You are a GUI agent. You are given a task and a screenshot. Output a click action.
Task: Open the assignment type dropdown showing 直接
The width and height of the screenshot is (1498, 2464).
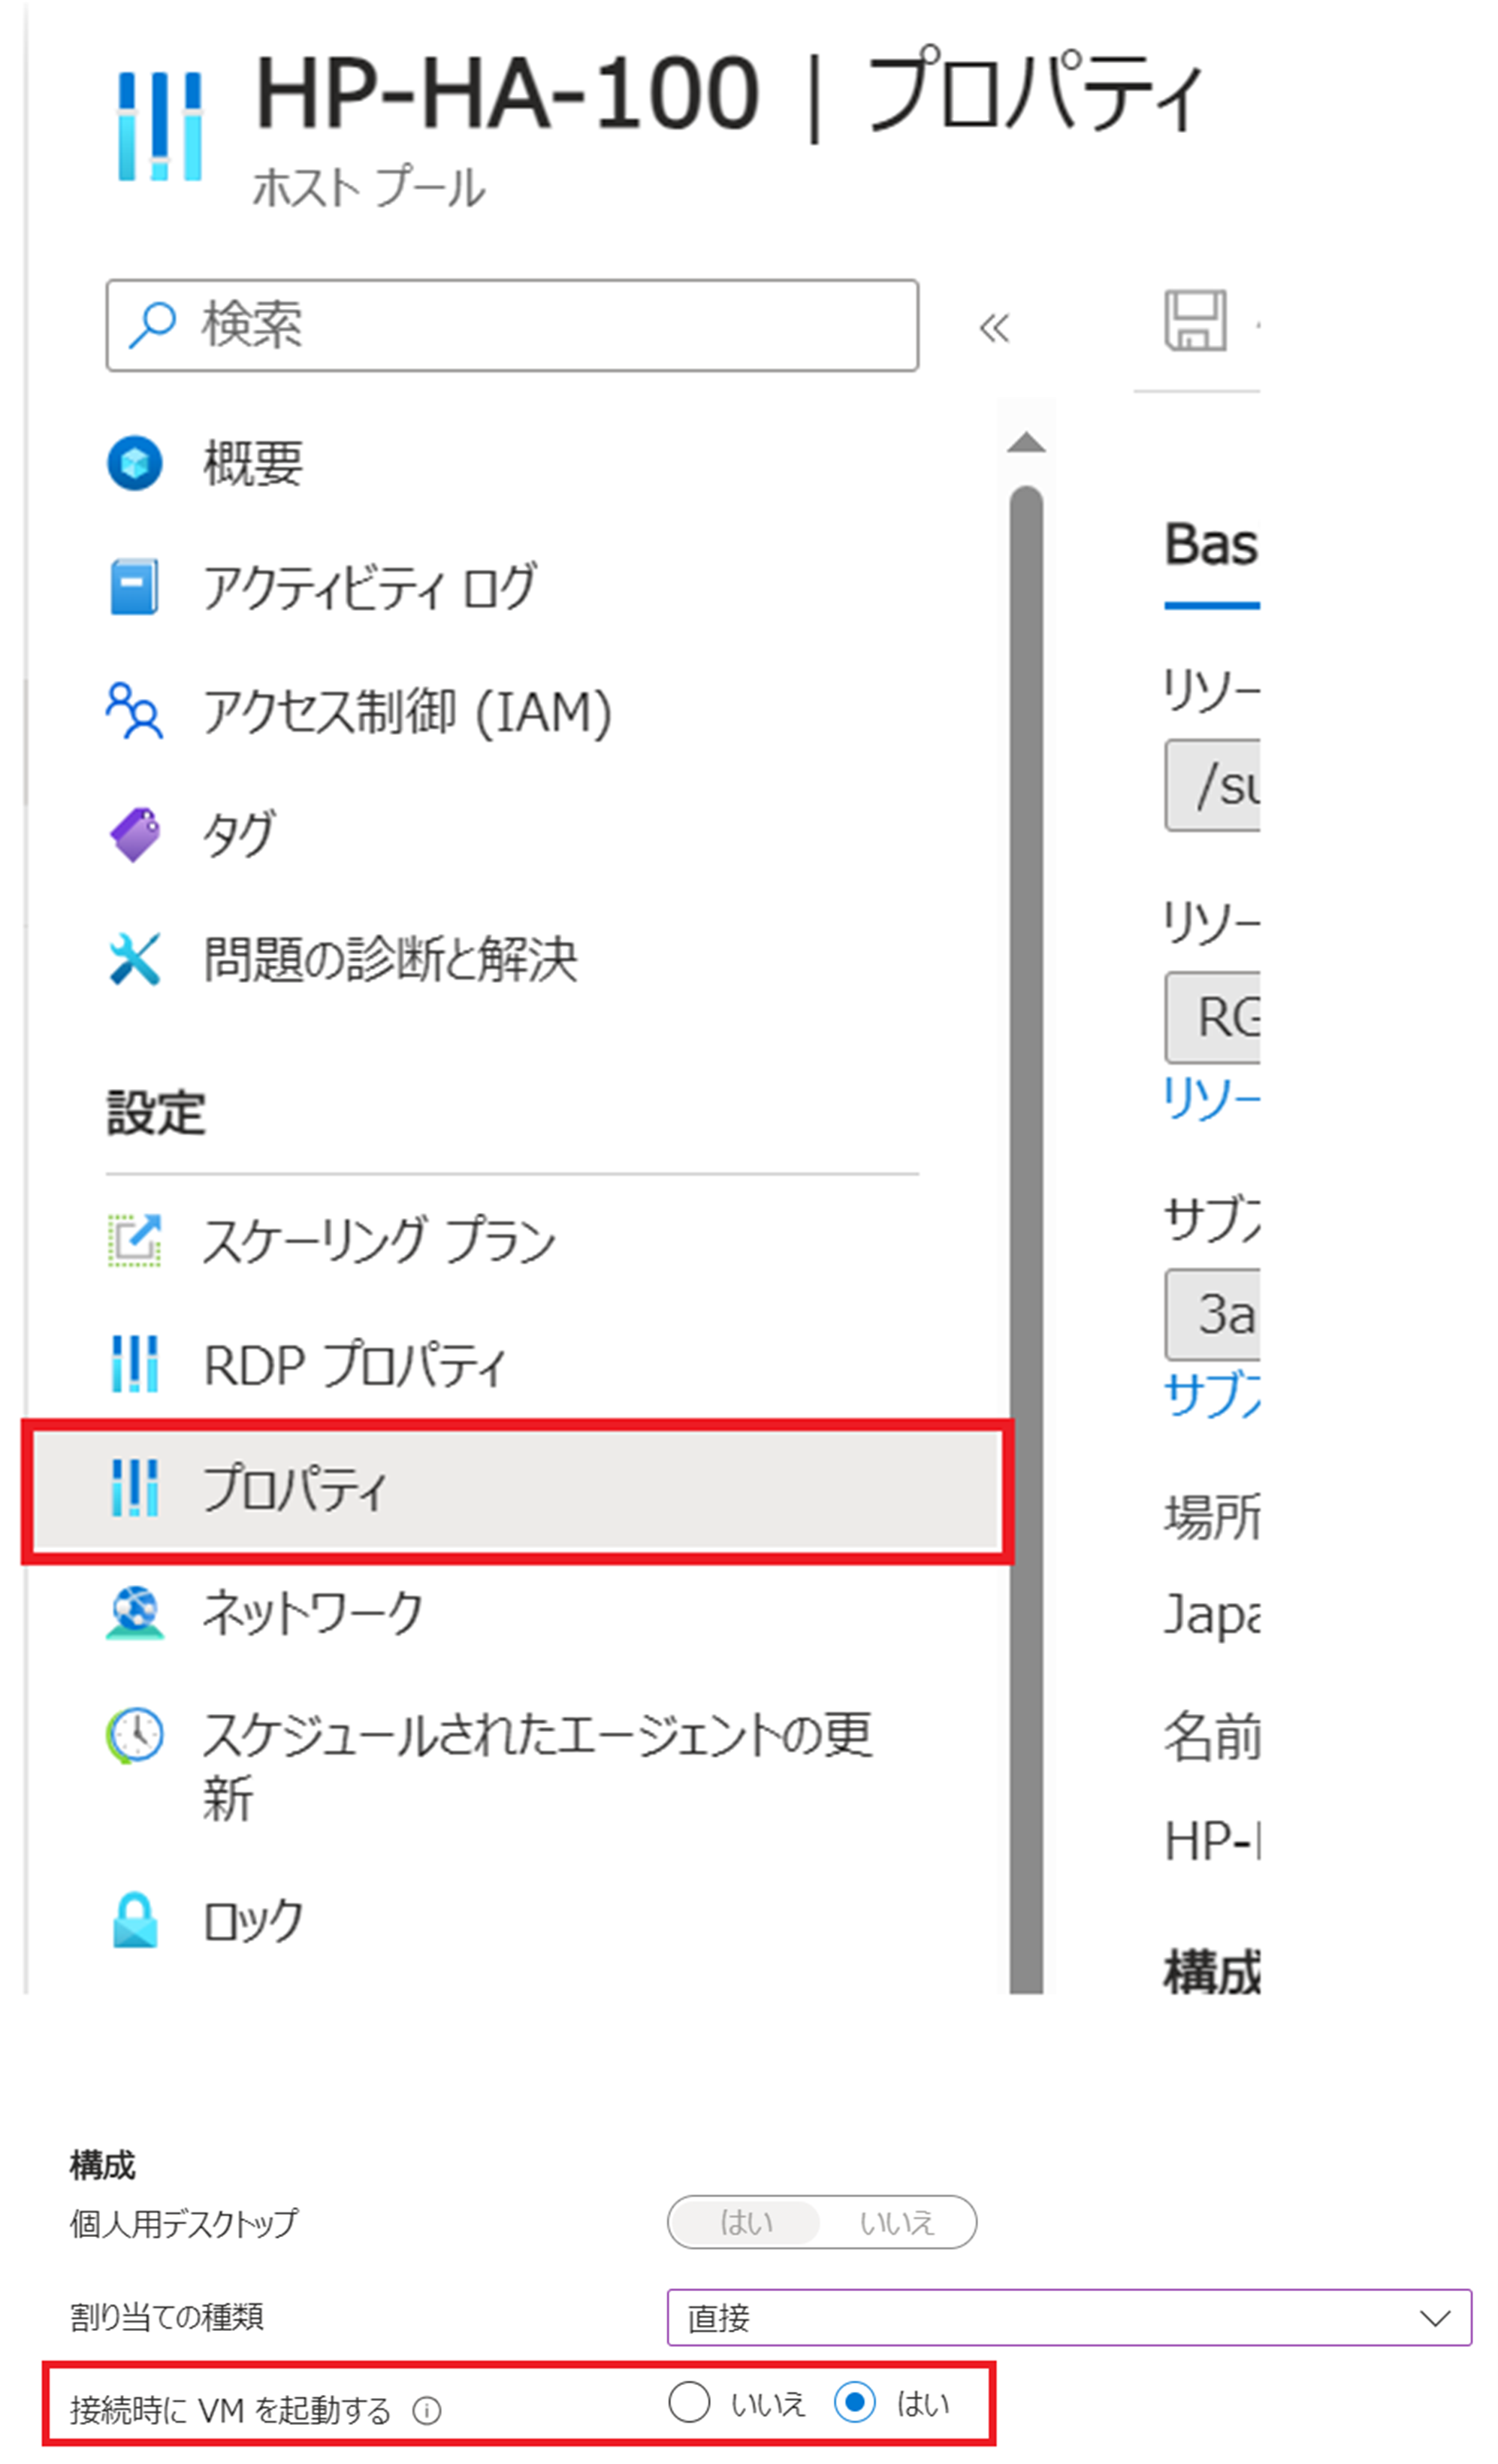[x=1068, y=2317]
